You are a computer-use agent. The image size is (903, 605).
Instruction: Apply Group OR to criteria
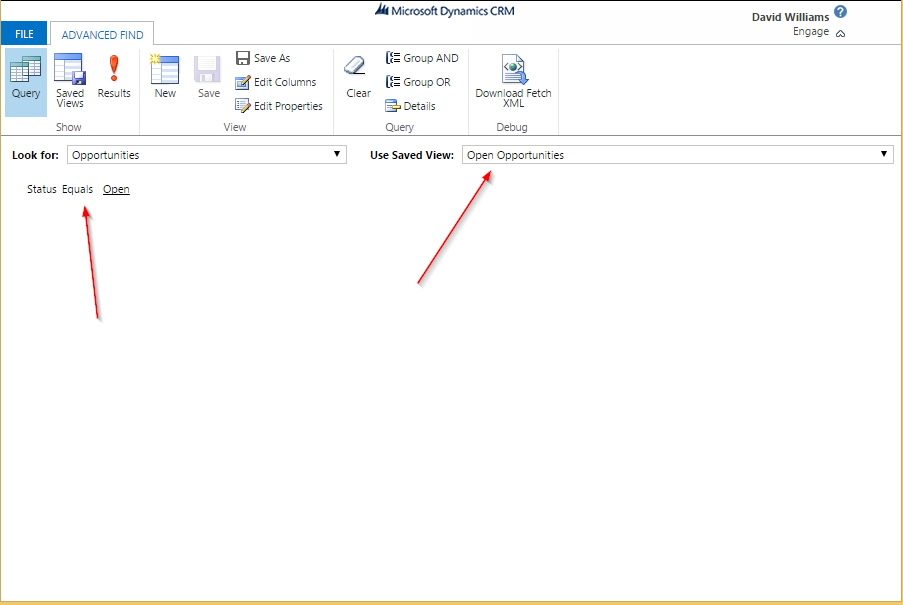coord(418,82)
